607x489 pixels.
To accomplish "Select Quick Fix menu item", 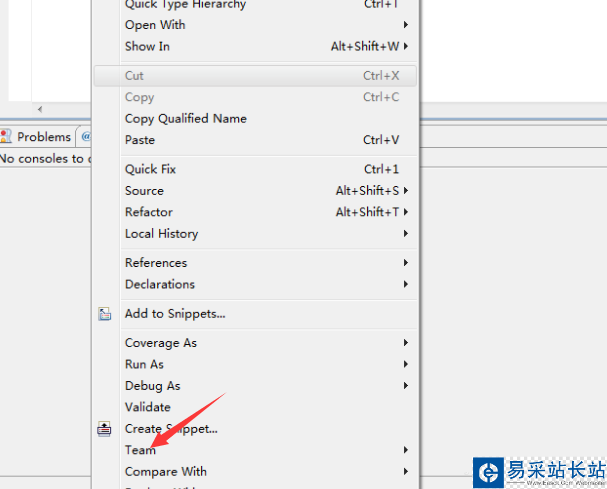I will pyautogui.click(x=150, y=169).
